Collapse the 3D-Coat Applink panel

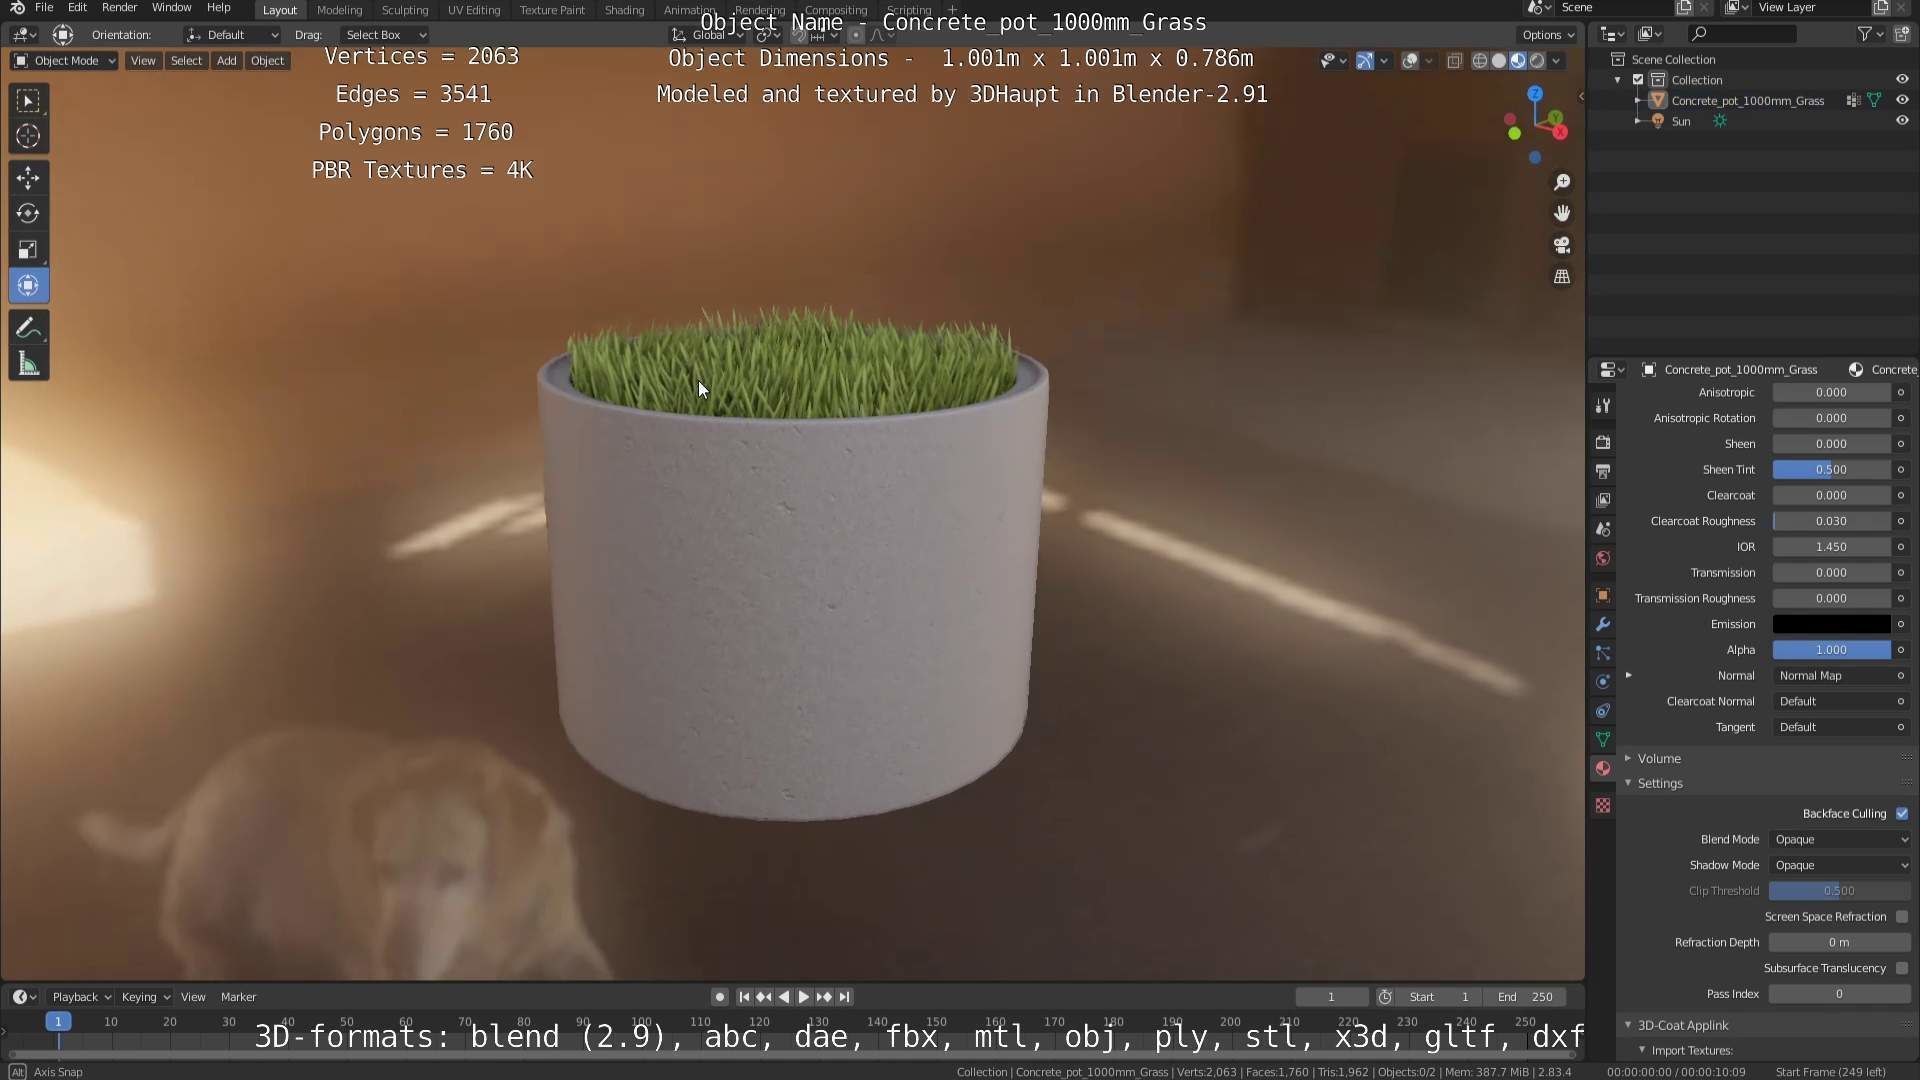click(x=1683, y=1026)
